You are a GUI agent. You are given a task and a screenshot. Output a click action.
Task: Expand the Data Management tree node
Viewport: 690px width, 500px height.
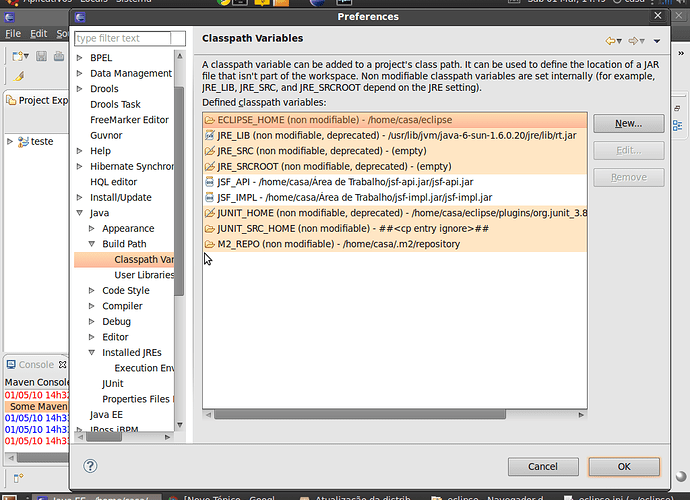(80, 73)
